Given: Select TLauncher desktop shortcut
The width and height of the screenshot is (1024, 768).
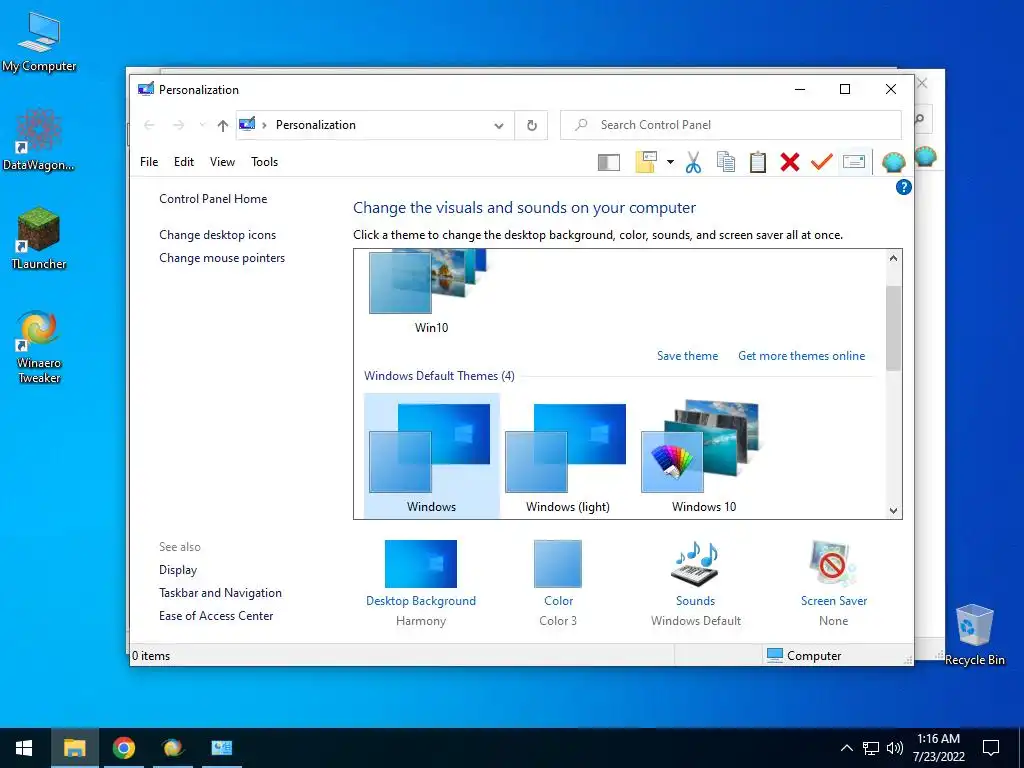Looking at the screenshot, I should (39, 238).
